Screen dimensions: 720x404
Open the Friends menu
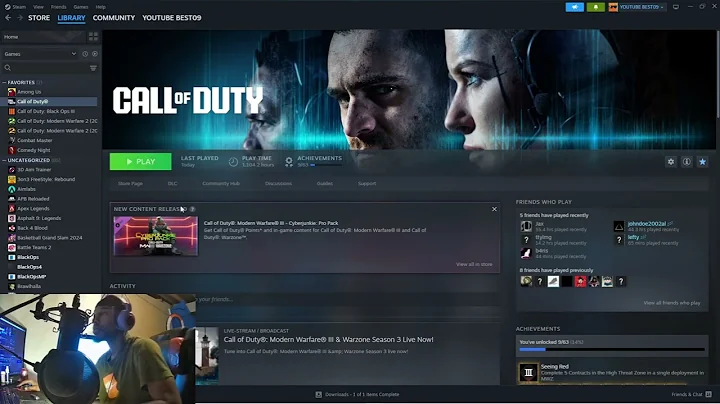click(x=58, y=7)
